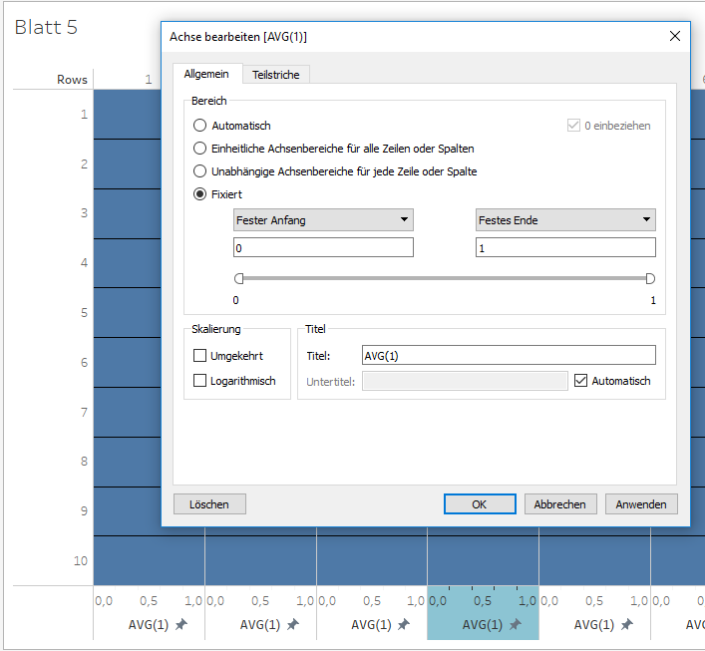Switch to the Teilstriche tab
This screenshot has height=651, width=705.
(x=276, y=75)
